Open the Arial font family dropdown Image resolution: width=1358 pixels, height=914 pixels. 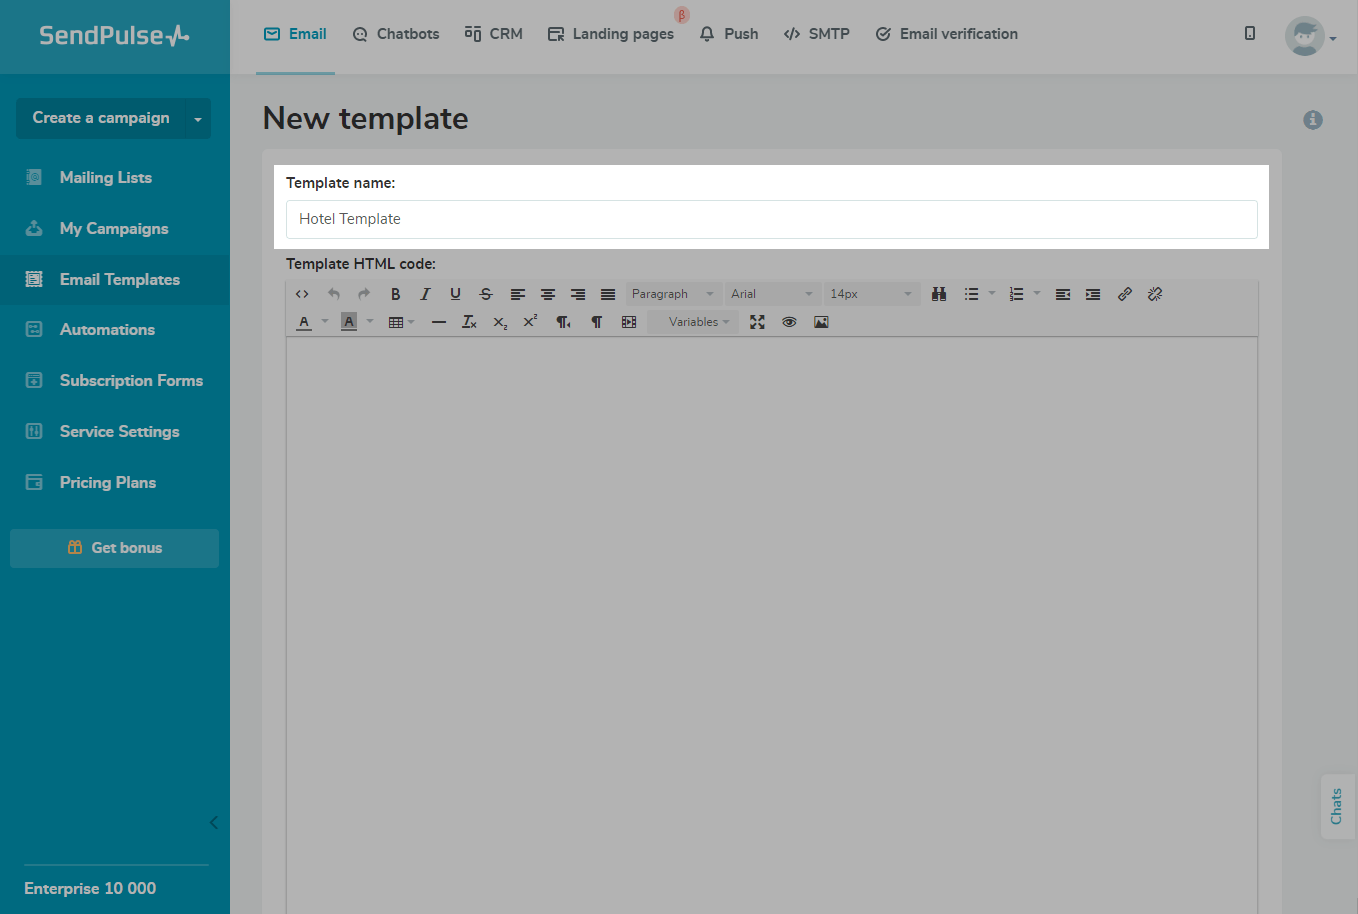click(x=771, y=294)
